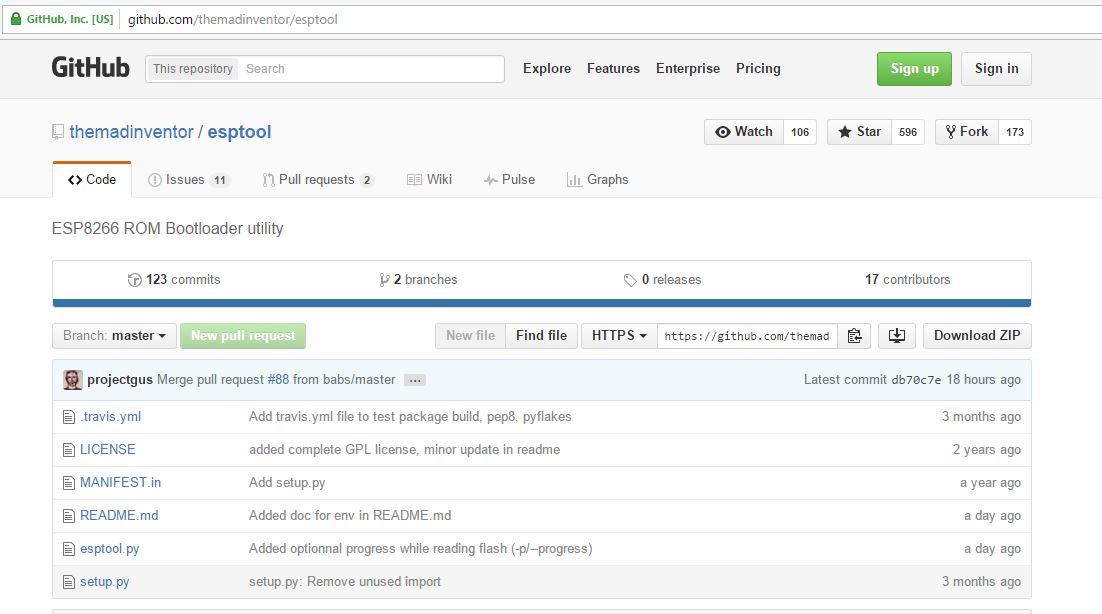This screenshot has width=1102, height=614.
Task: Click the branch icon showing 2 branches
Action: pyautogui.click(x=384, y=280)
